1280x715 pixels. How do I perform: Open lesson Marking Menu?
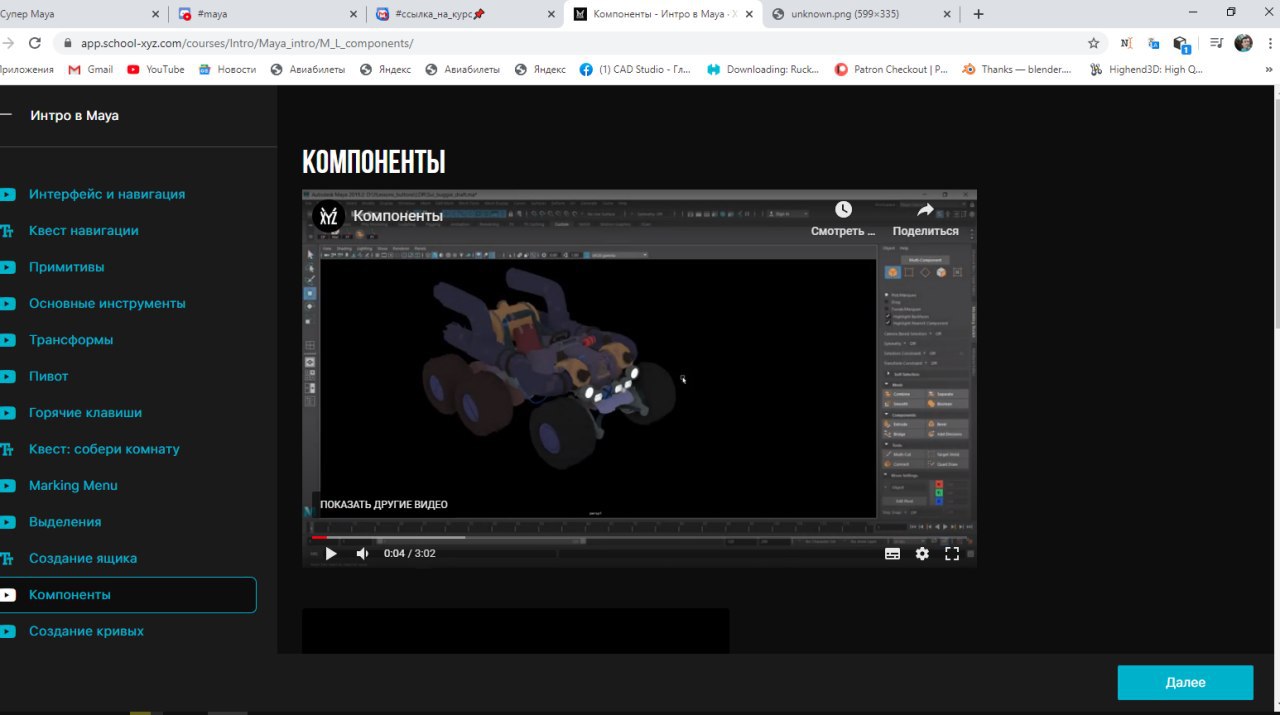pos(73,485)
